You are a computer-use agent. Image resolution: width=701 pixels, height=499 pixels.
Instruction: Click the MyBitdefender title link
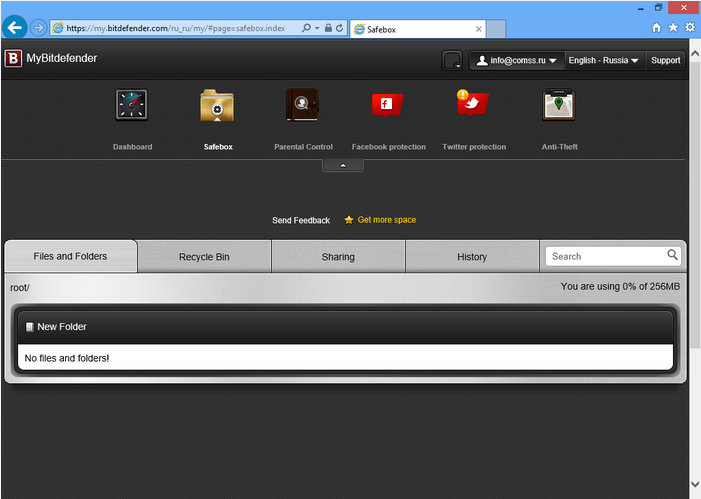62,58
